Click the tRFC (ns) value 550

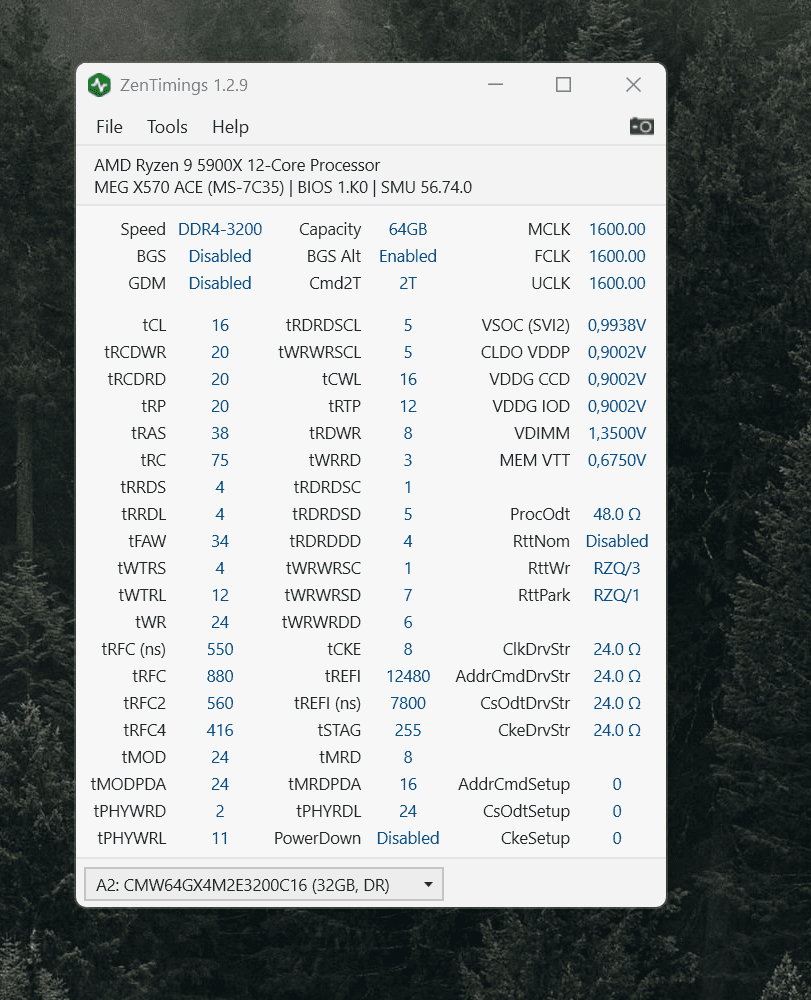(x=220, y=649)
